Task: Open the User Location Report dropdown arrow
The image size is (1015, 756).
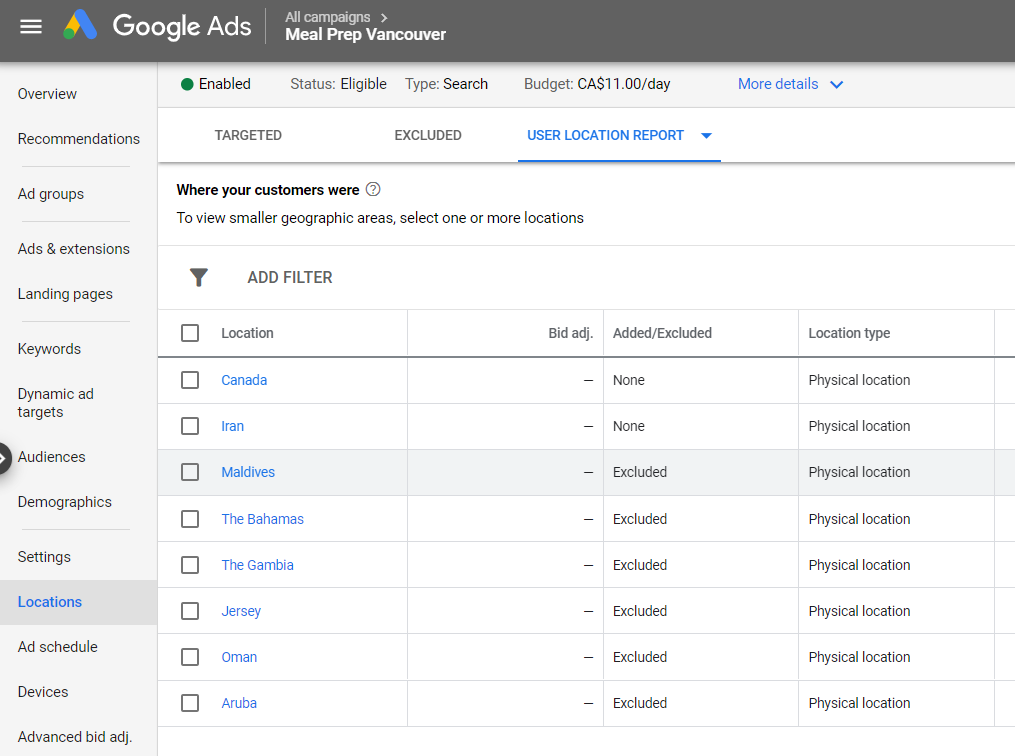Action: pyautogui.click(x=706, y=136)
